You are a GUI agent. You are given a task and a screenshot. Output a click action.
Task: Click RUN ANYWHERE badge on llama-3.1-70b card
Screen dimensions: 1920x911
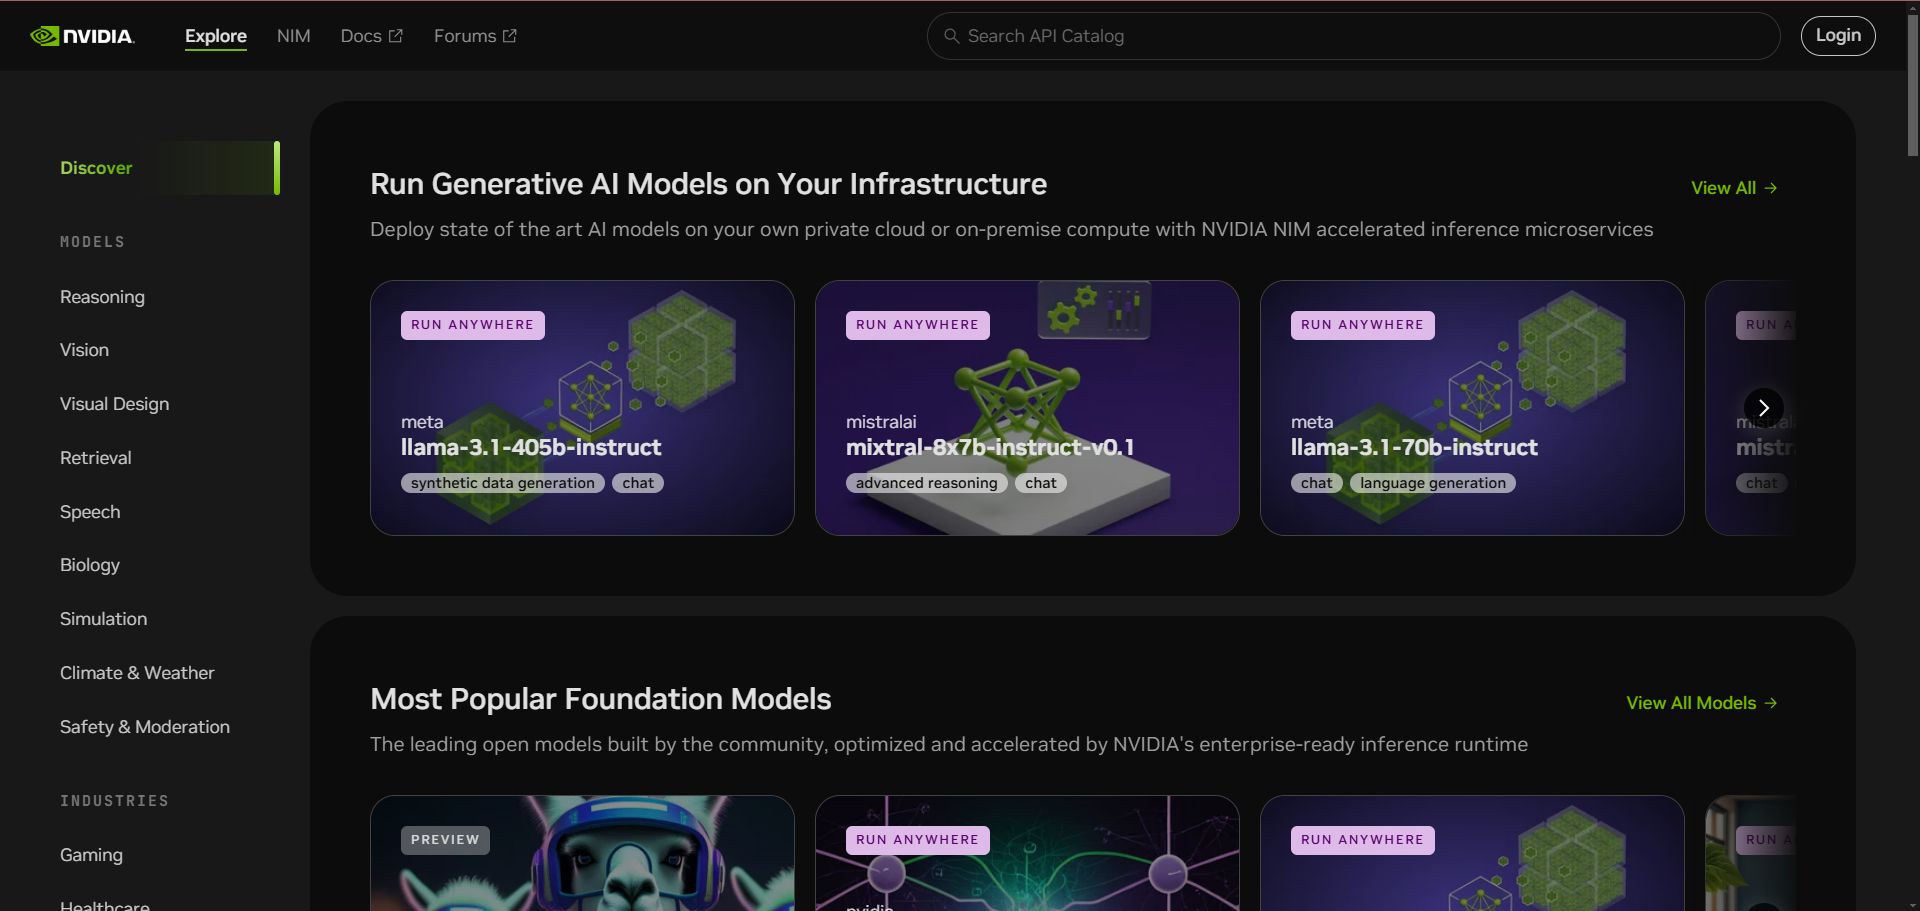[1363, 325]
